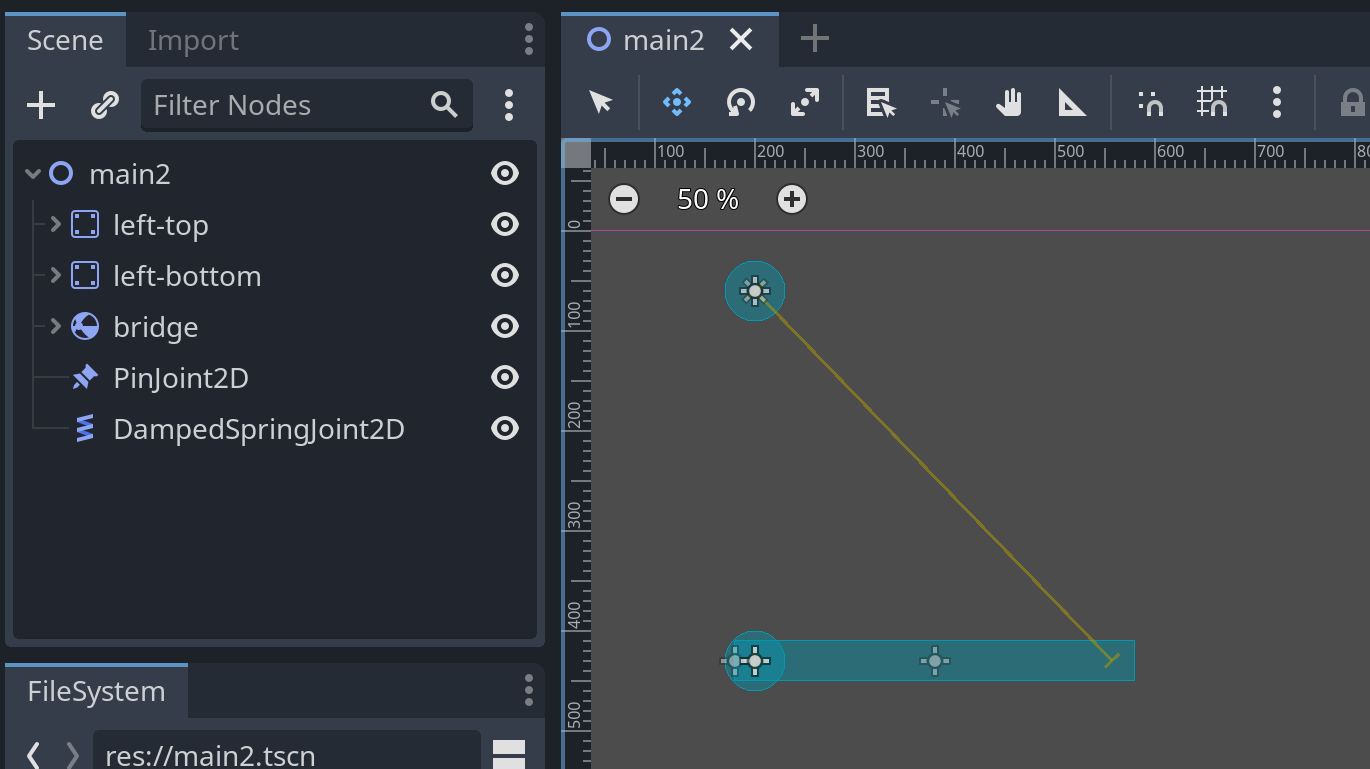The image size is (1370, 769).
Task: Lock the selected node
Action: [1352, 102]
